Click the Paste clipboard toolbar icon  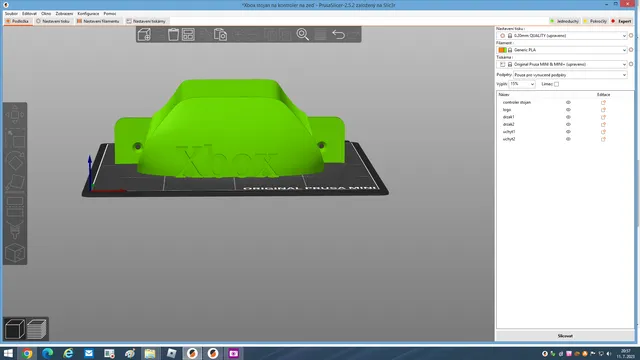coord(220,35)
